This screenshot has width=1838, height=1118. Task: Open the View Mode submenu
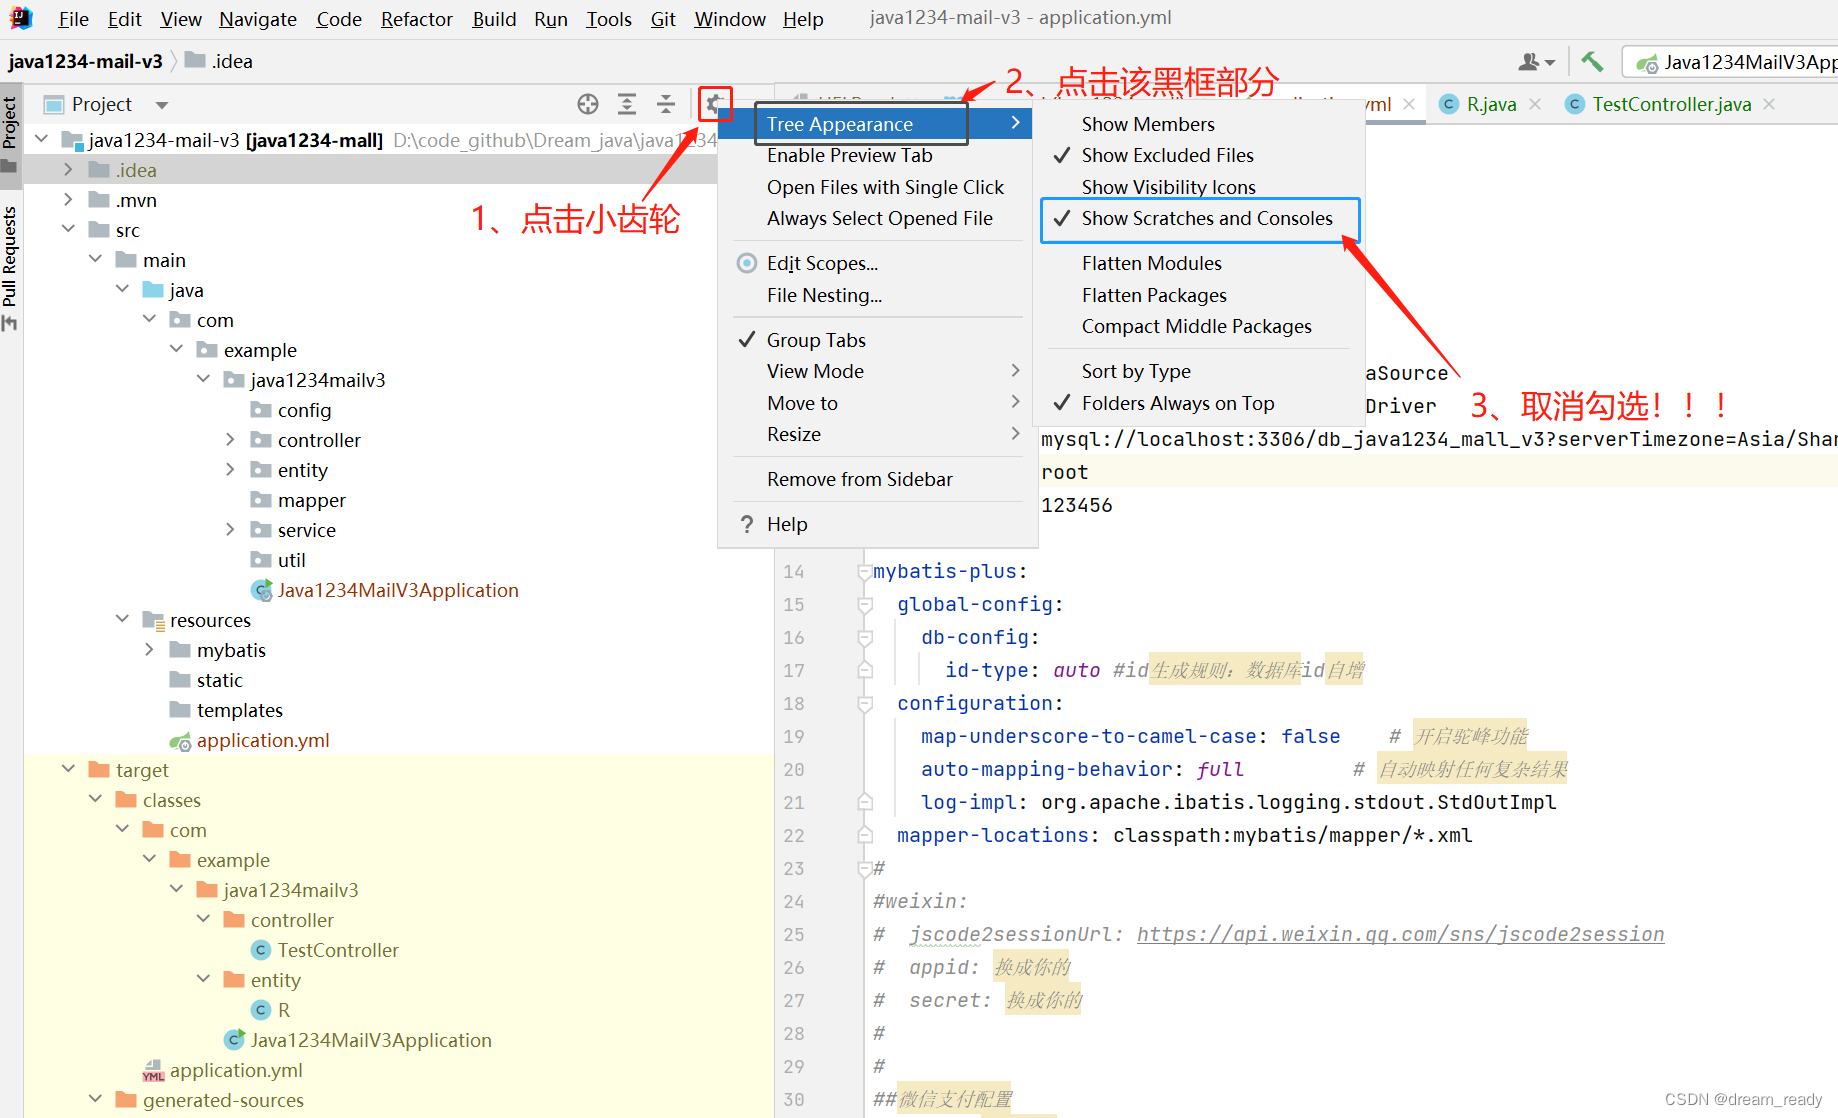(878, 371)
